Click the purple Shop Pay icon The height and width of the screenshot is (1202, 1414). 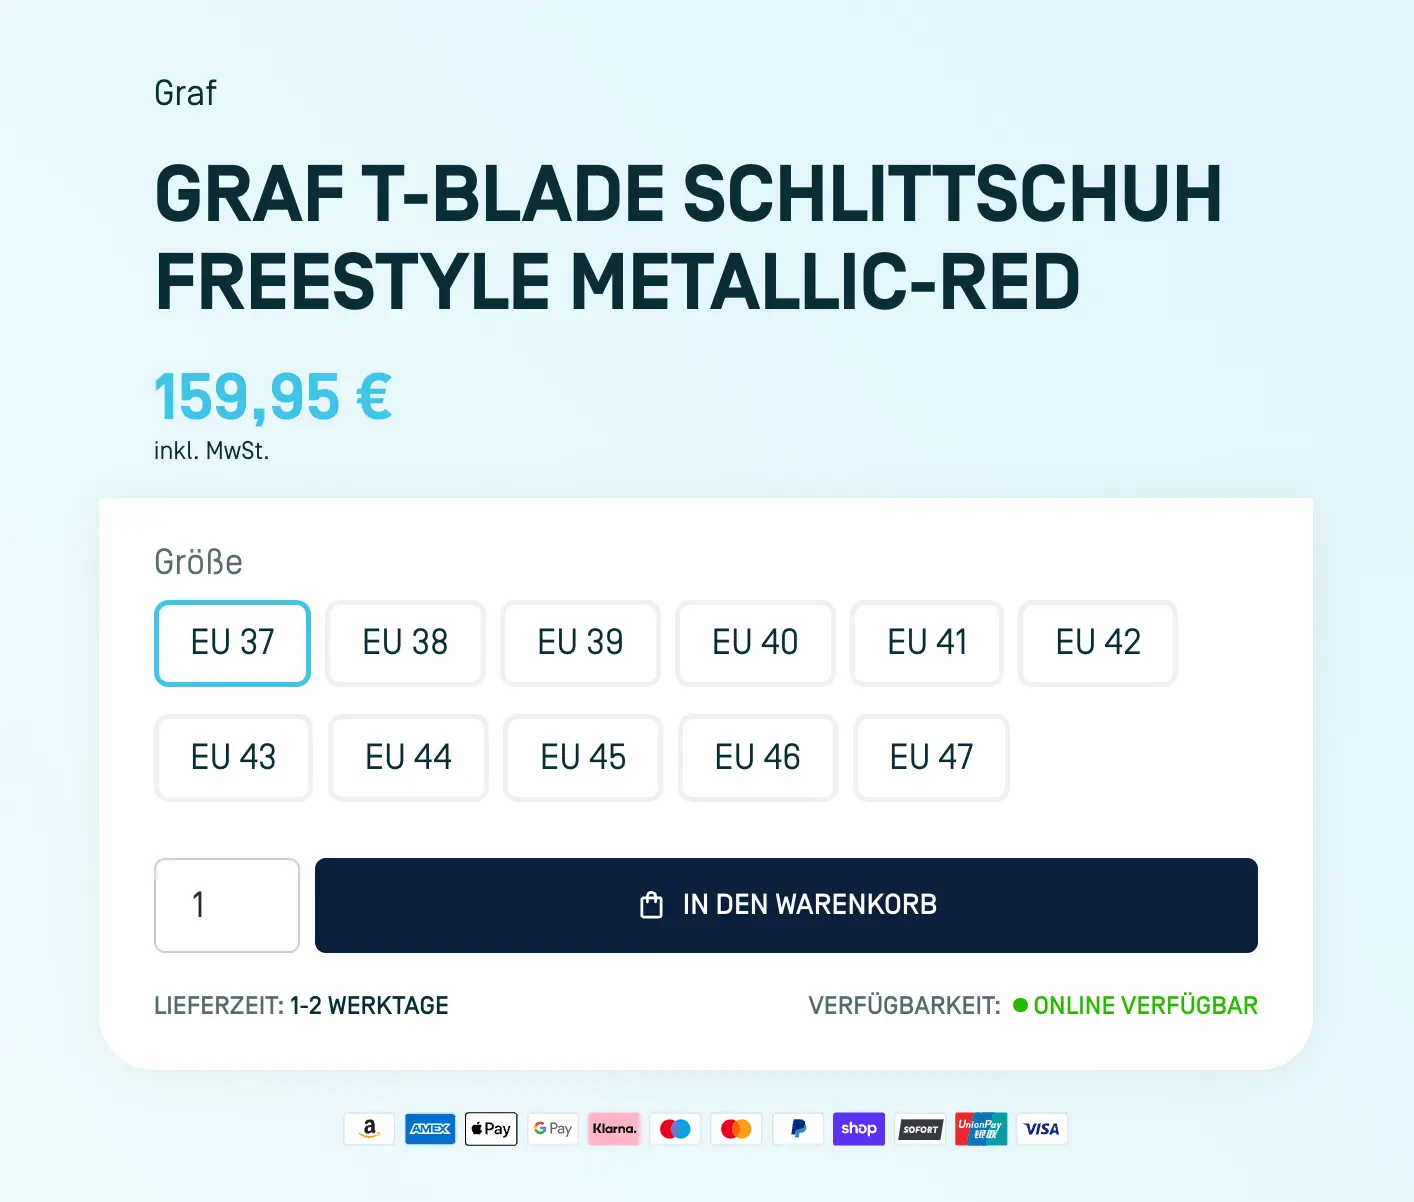[x=859, y=1129]
